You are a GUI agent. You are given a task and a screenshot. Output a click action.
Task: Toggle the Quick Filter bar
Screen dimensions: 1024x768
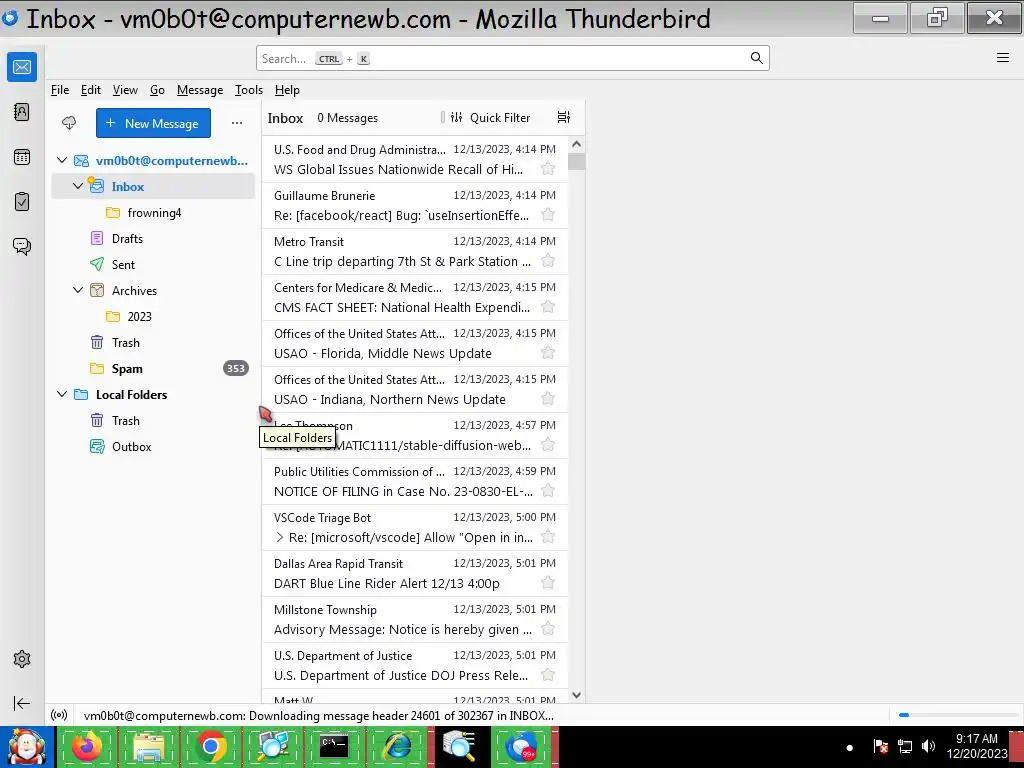tap(490, 118)
